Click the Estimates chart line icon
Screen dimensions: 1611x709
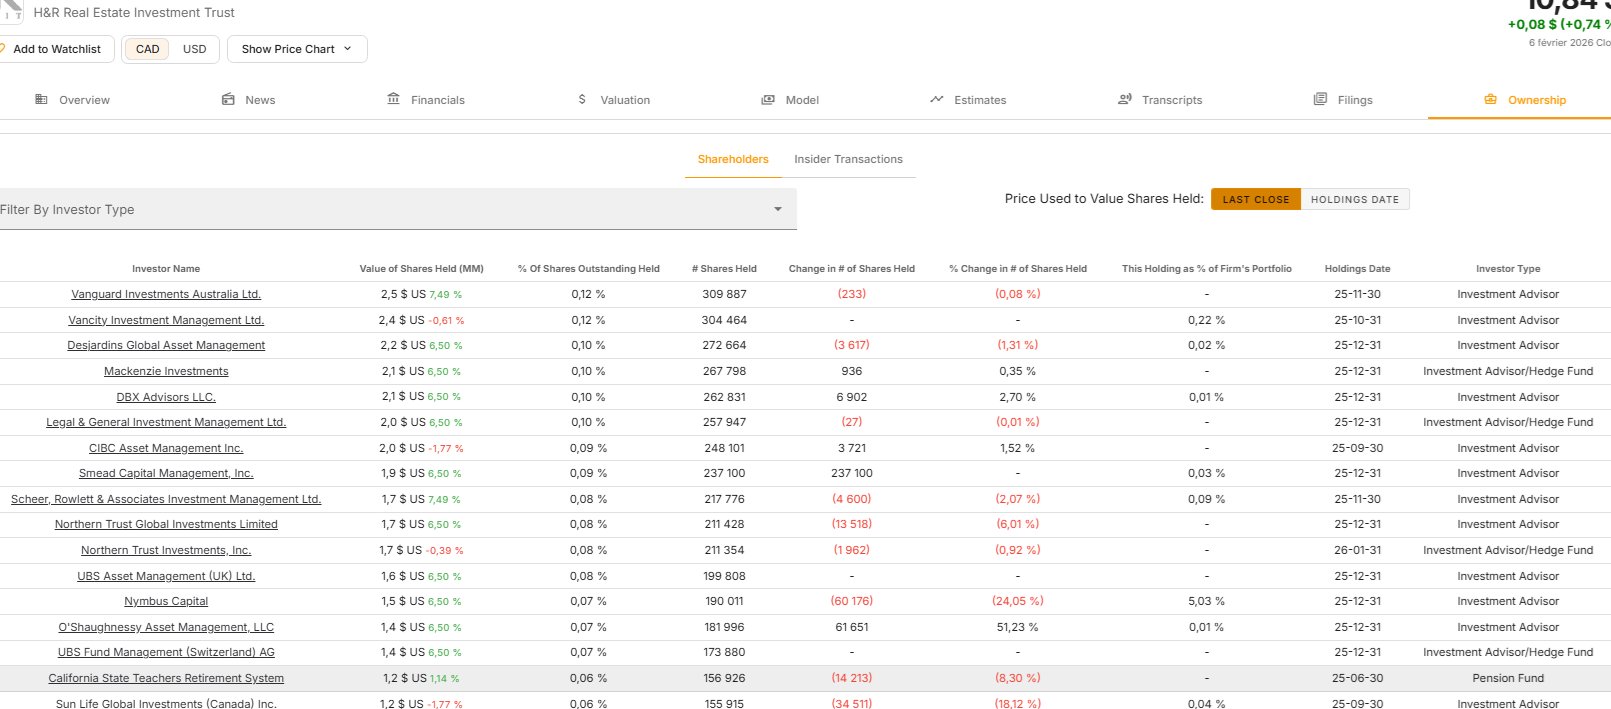(x=936, y=100)
